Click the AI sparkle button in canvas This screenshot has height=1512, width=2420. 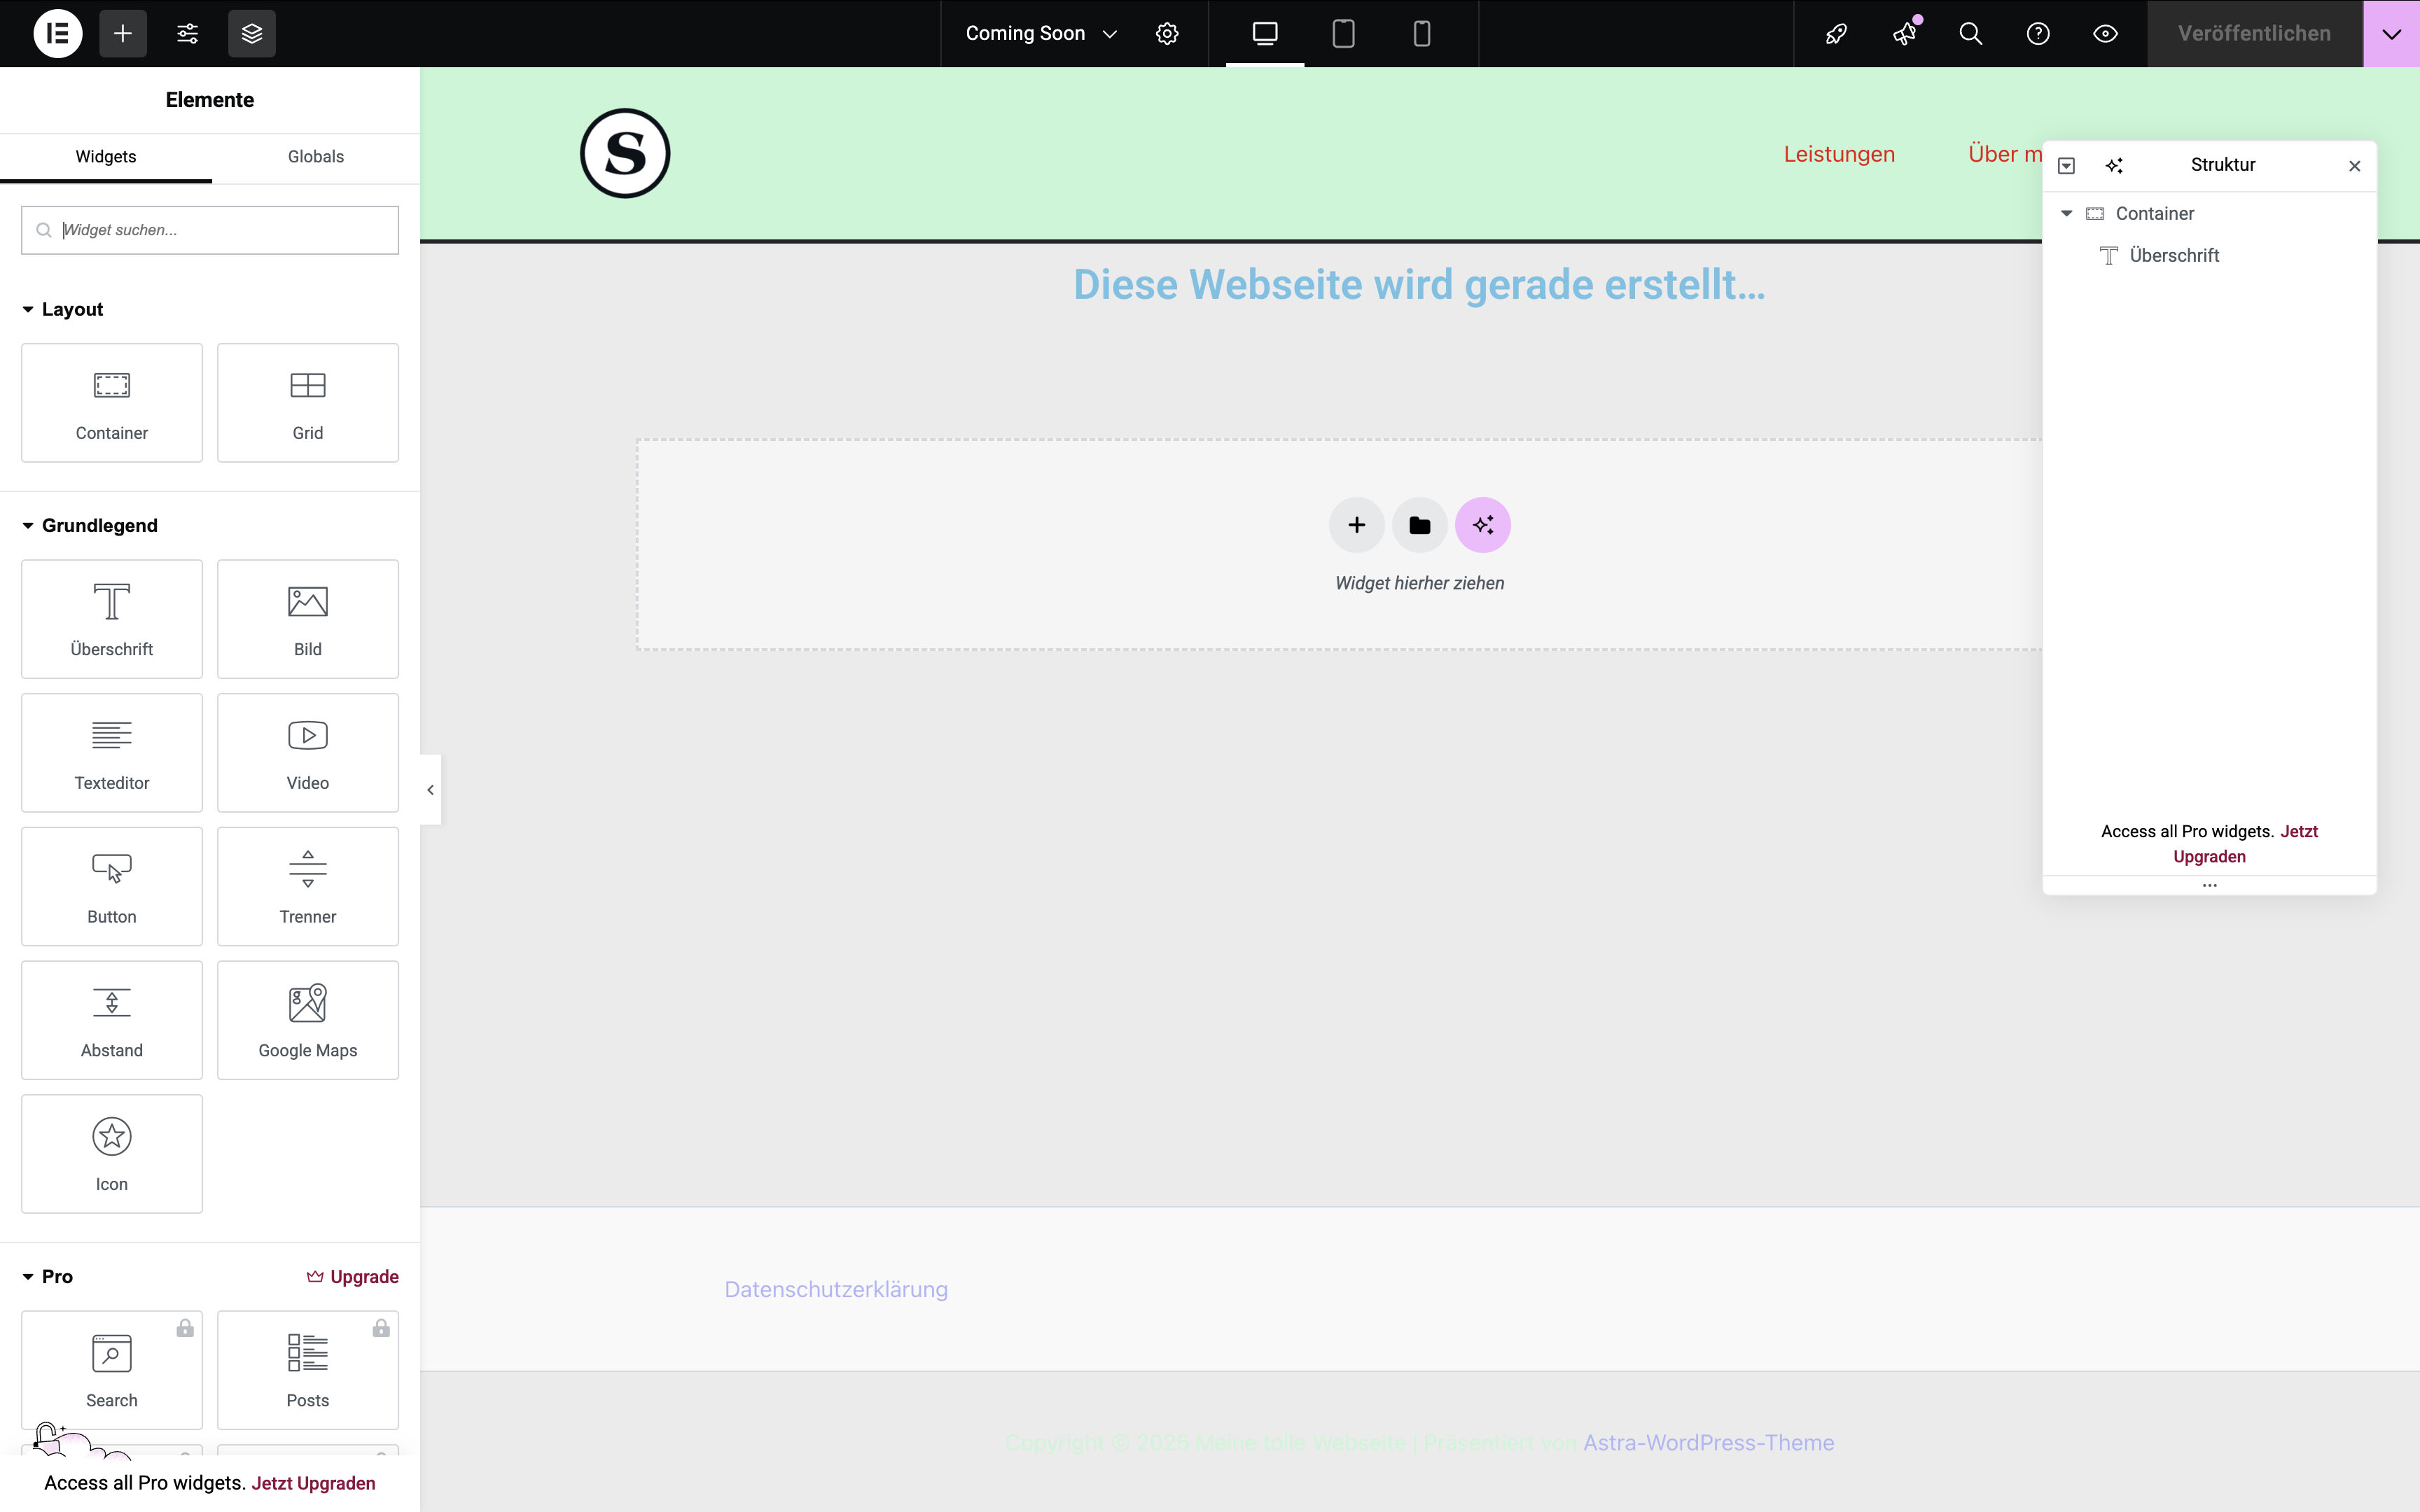click(x=1482, y=525)
